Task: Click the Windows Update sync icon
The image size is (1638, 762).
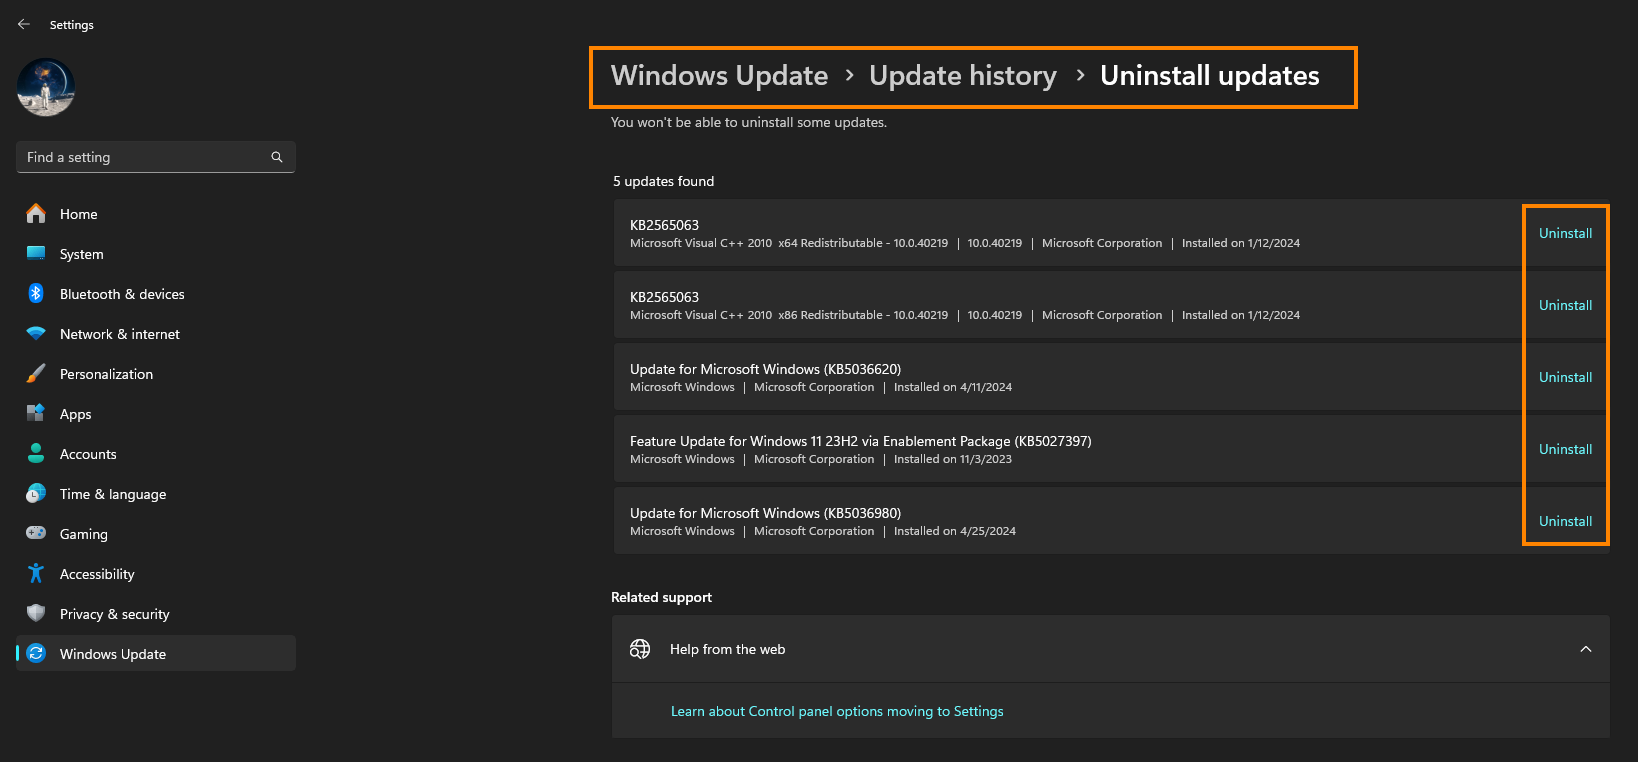Action: [x=36, y=653]
